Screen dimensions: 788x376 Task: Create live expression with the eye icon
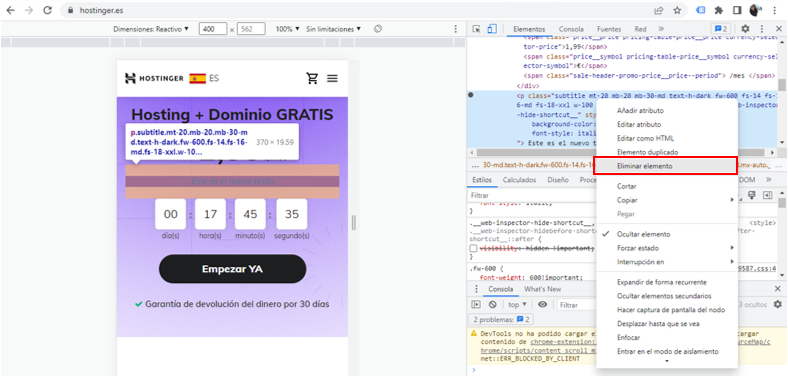[542, 305]
